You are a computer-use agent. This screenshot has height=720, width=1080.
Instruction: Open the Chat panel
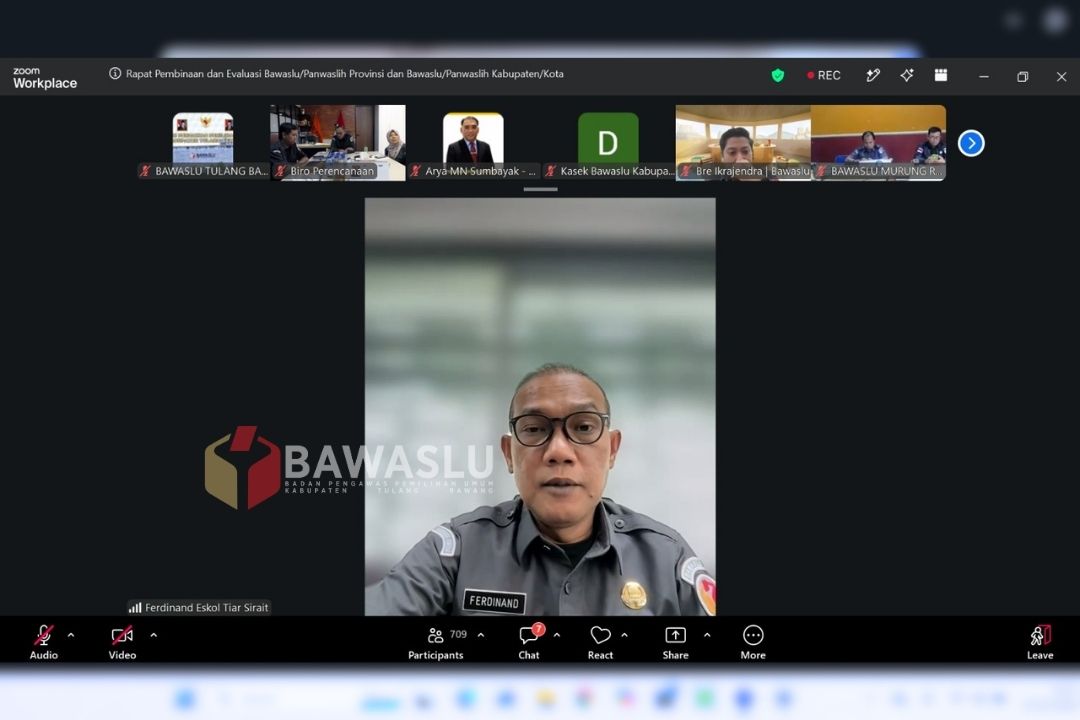(529, 642)
